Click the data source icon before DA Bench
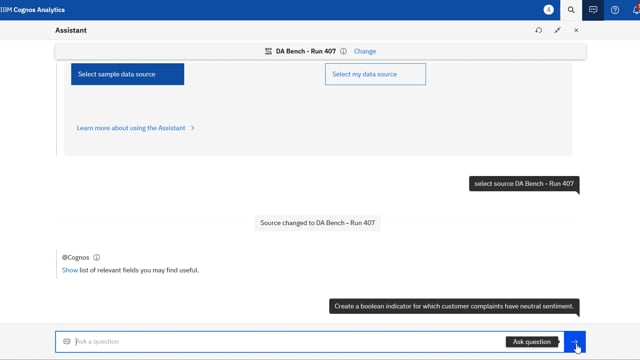 point(268,51)
